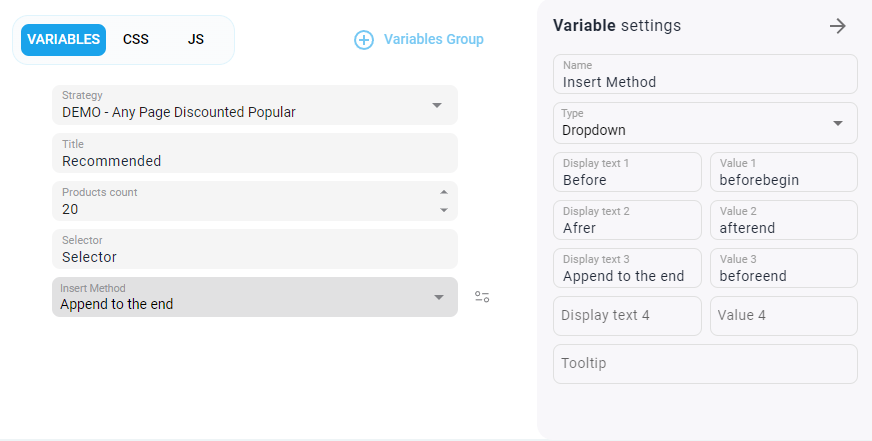Expand the Strategy dropdown
The image size is (872, 441).
(x=437, y=105)
